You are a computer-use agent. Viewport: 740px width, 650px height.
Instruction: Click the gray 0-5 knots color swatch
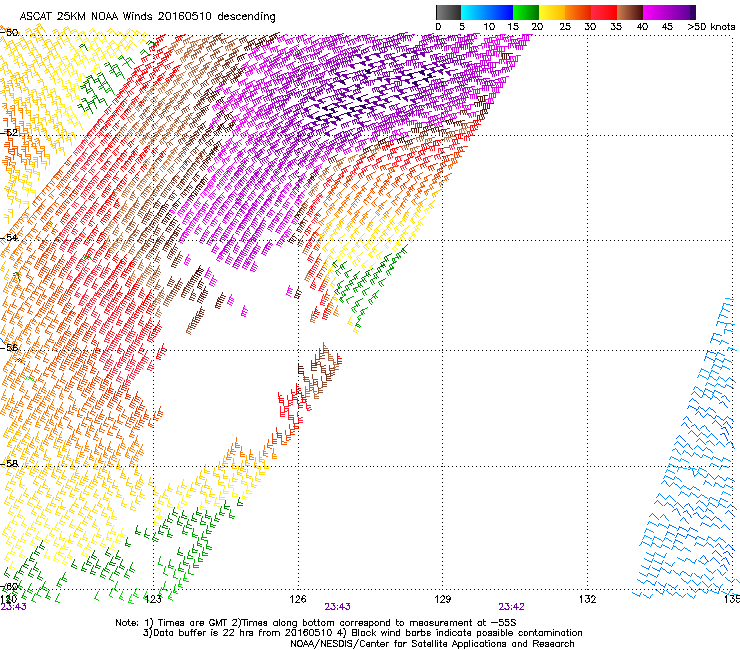pos(448,12)
